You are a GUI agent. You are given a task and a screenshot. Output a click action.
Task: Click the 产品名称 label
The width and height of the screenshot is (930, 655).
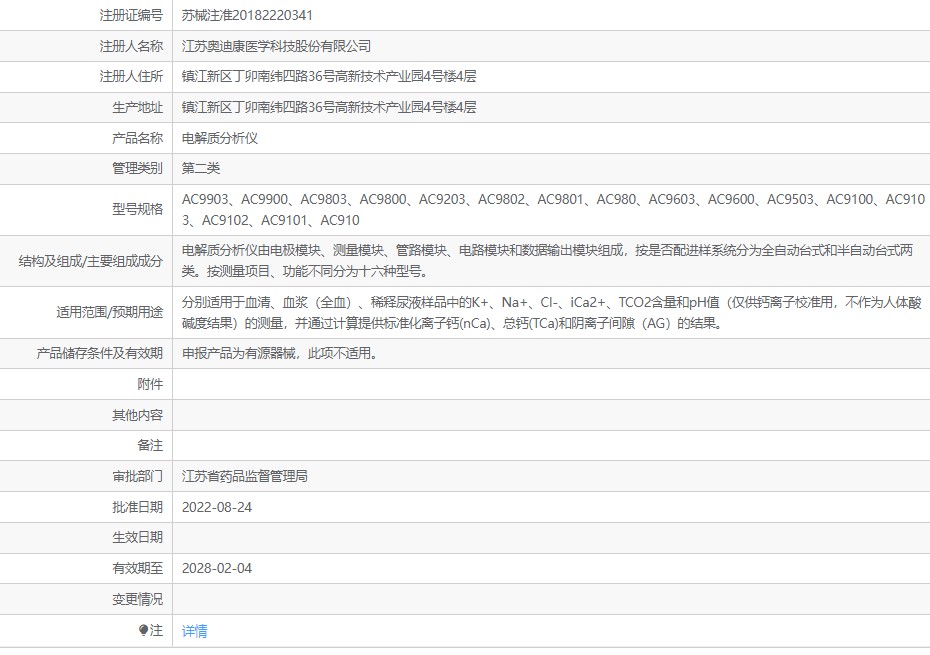138,138
